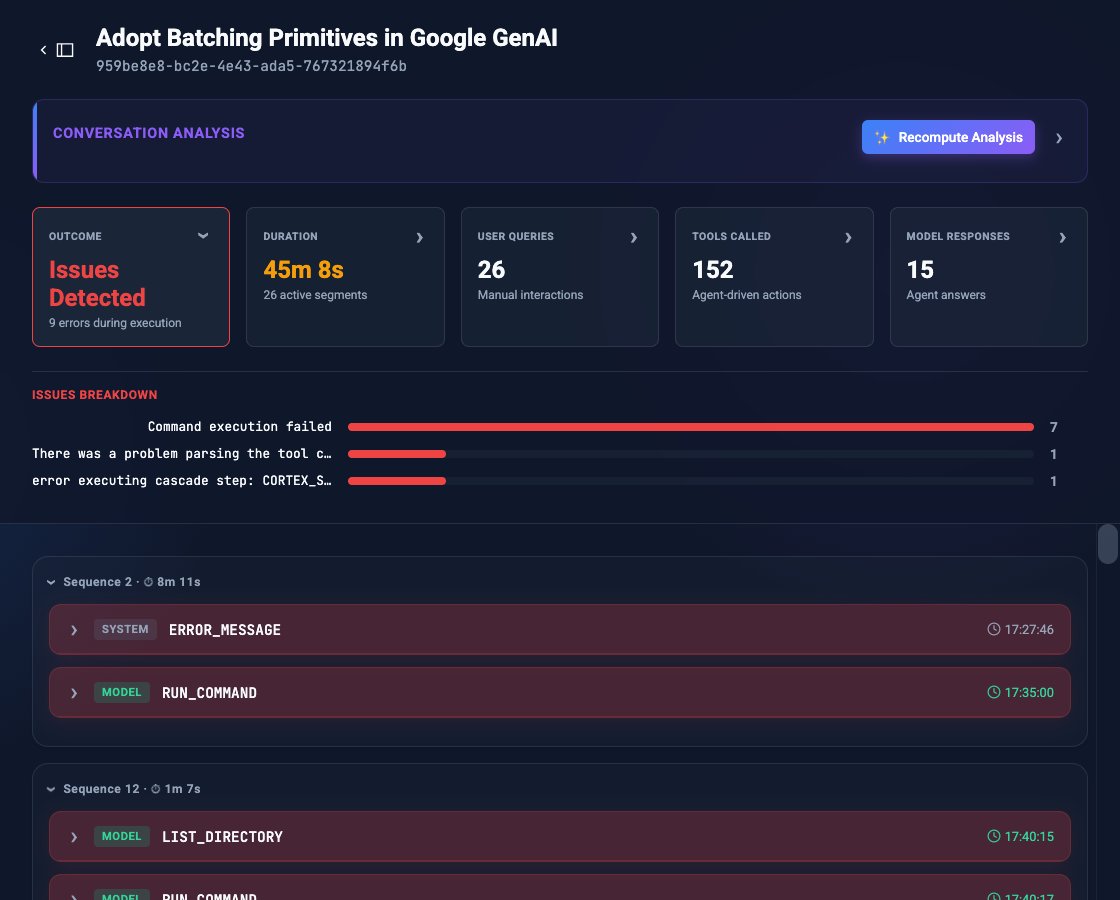Click the scrollbar thumb on the right
1120x900 pixels.
(x=1108, y=544)
